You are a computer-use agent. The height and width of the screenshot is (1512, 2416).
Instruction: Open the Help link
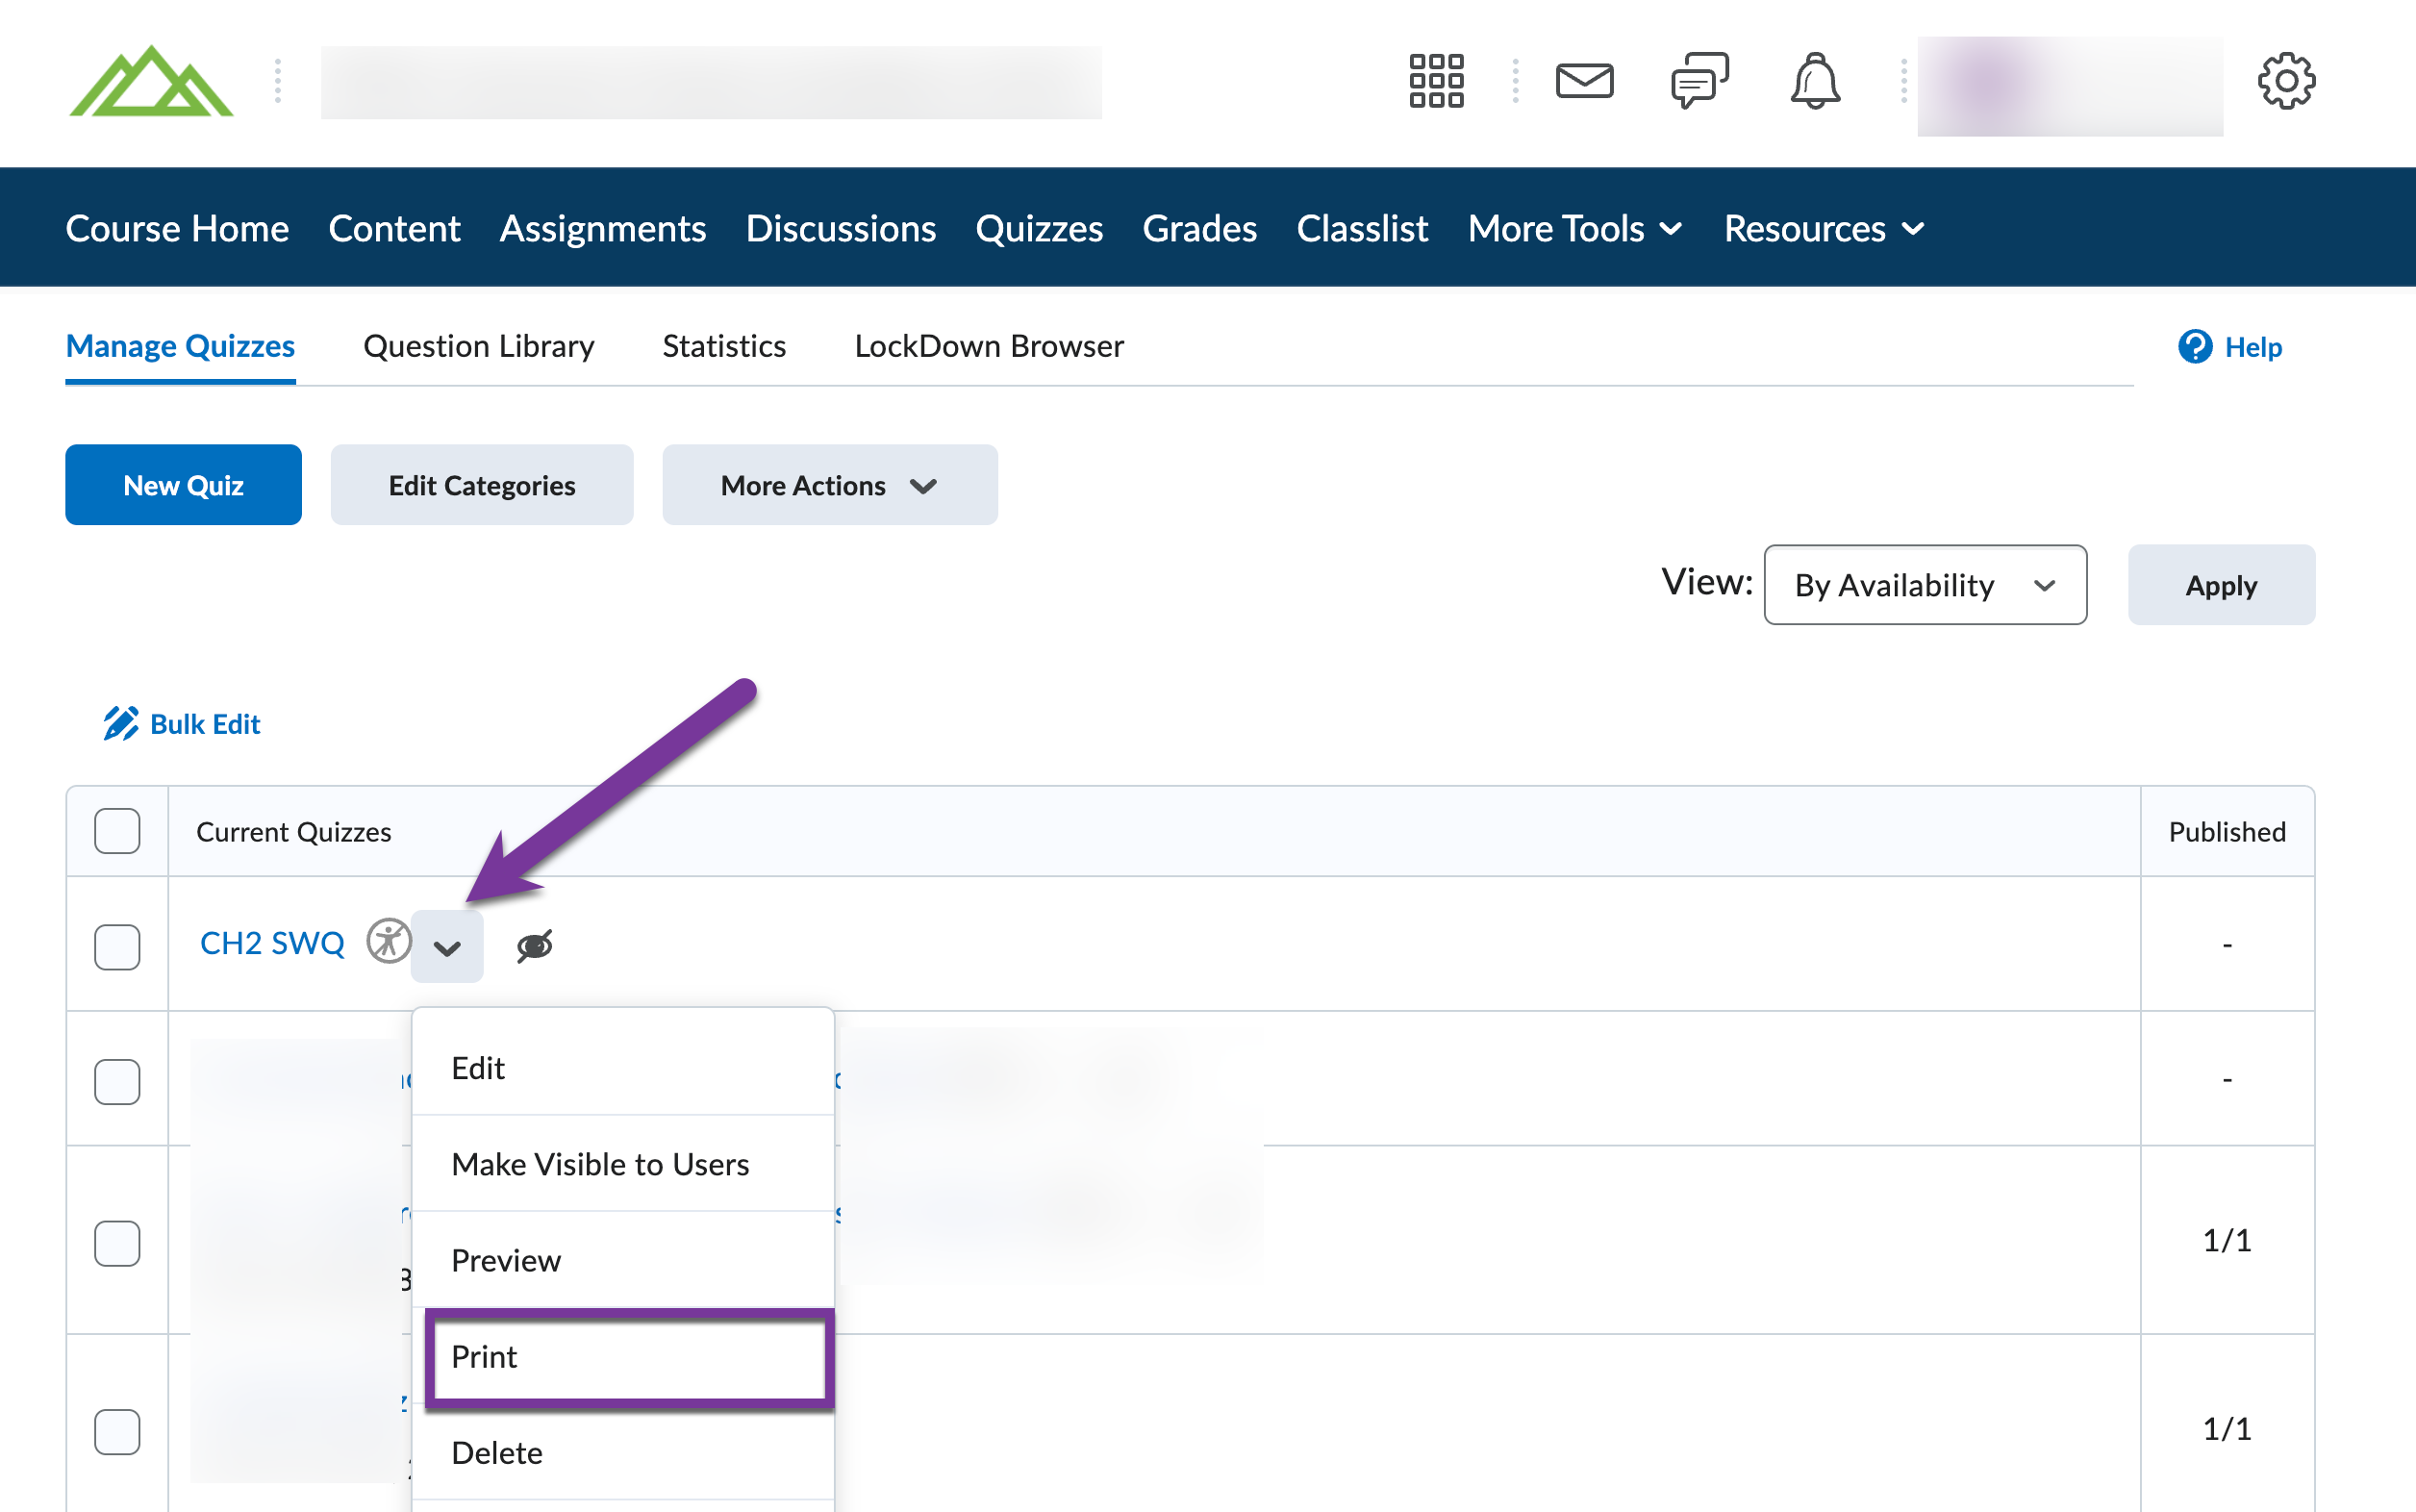(x=2253, y=346)
